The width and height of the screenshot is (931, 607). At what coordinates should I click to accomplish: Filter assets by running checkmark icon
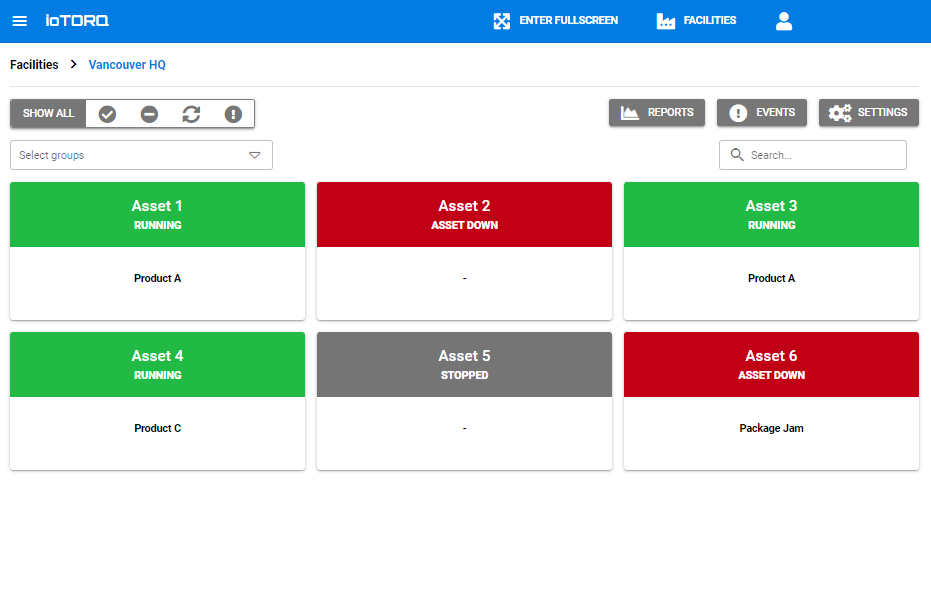click(x=107, y=114)
